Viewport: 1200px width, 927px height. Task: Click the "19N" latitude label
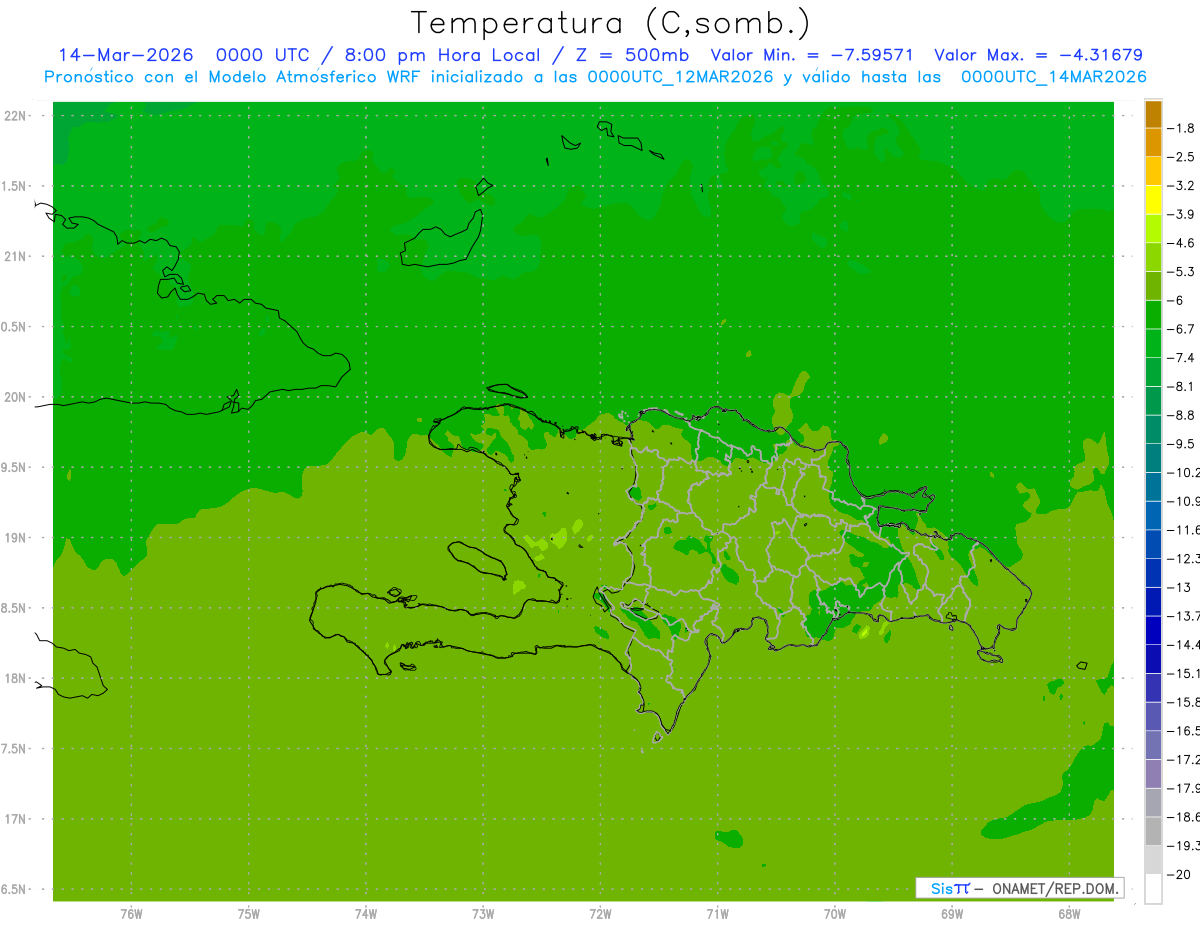click(15, 538)
